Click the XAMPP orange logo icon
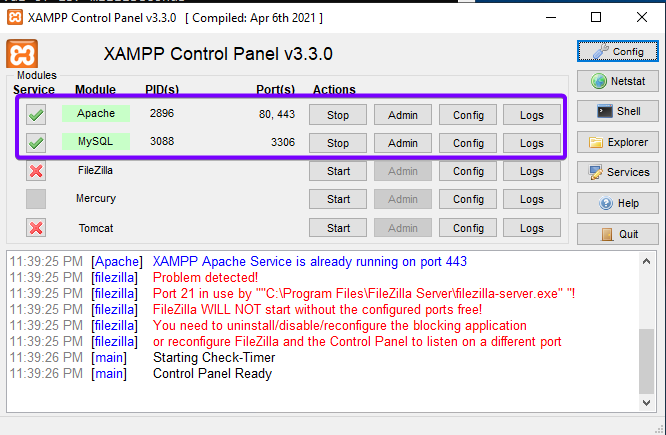The height and width of the screenshot is (435, 666). coord(22,54)
